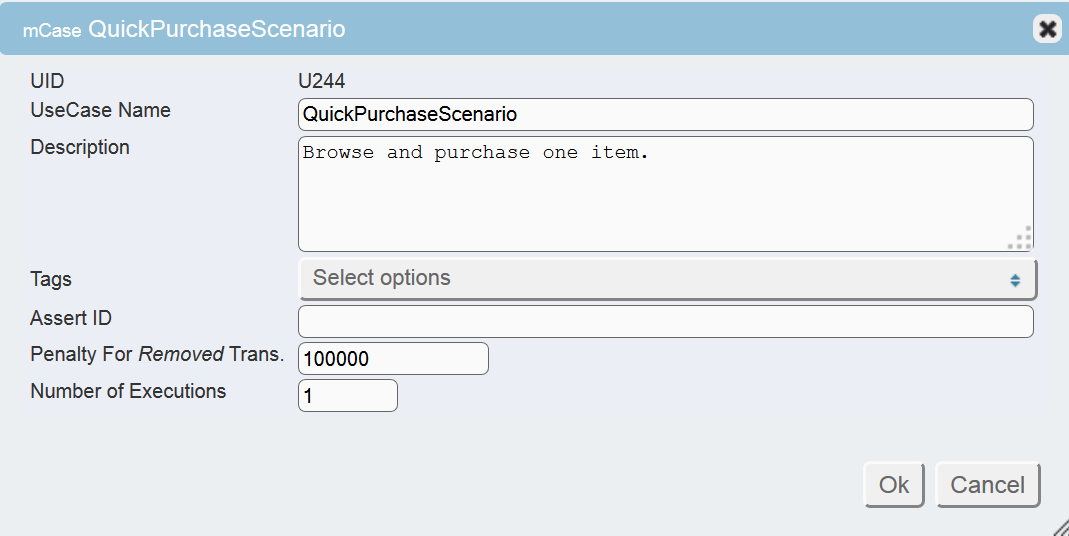Click the mCase QuickPurchaseScenario title bar

pos(500,29)
